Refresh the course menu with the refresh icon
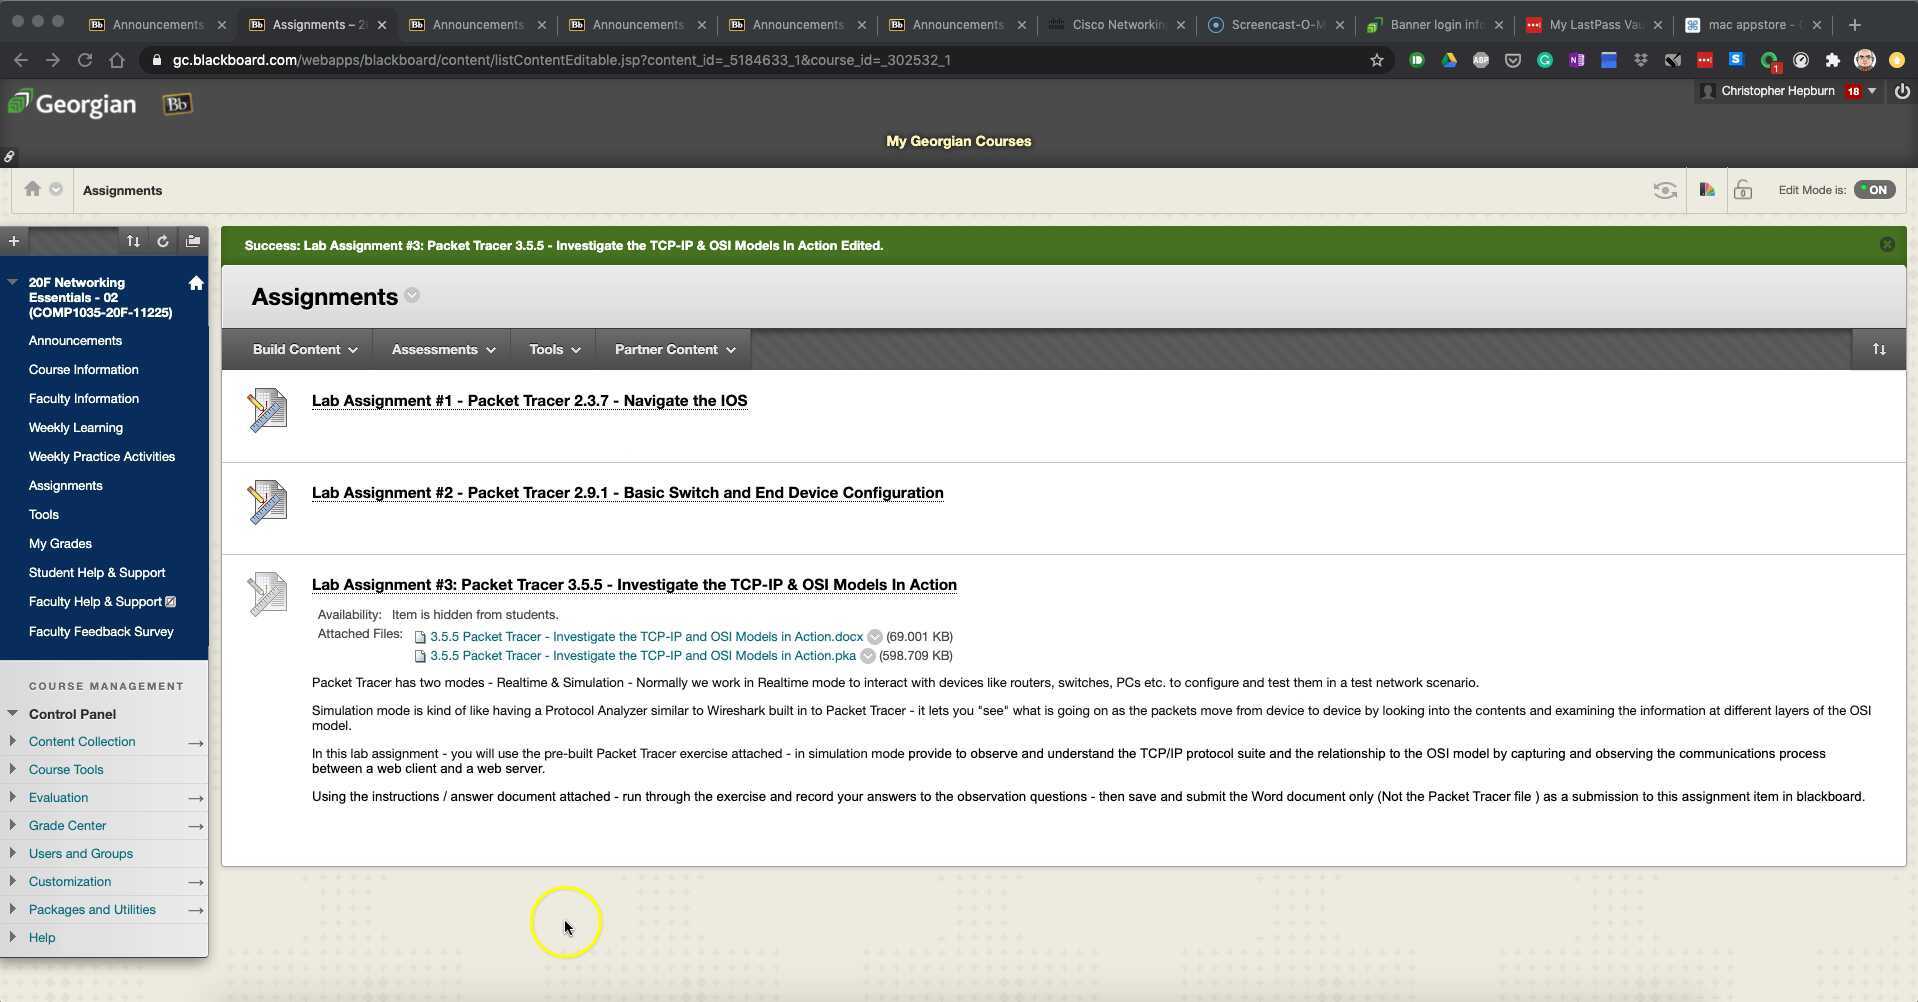 pyautogui.click(x=162, y=241)
